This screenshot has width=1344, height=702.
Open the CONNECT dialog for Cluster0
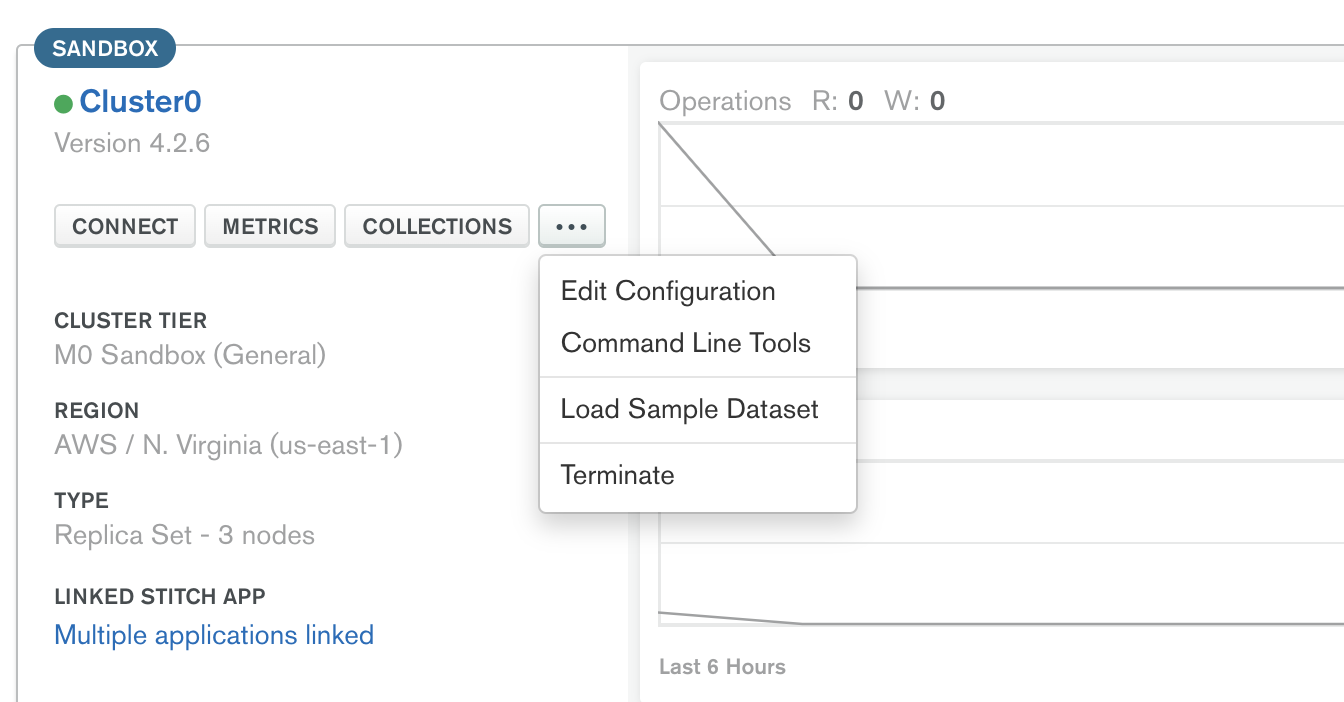(x=124, y=225)
